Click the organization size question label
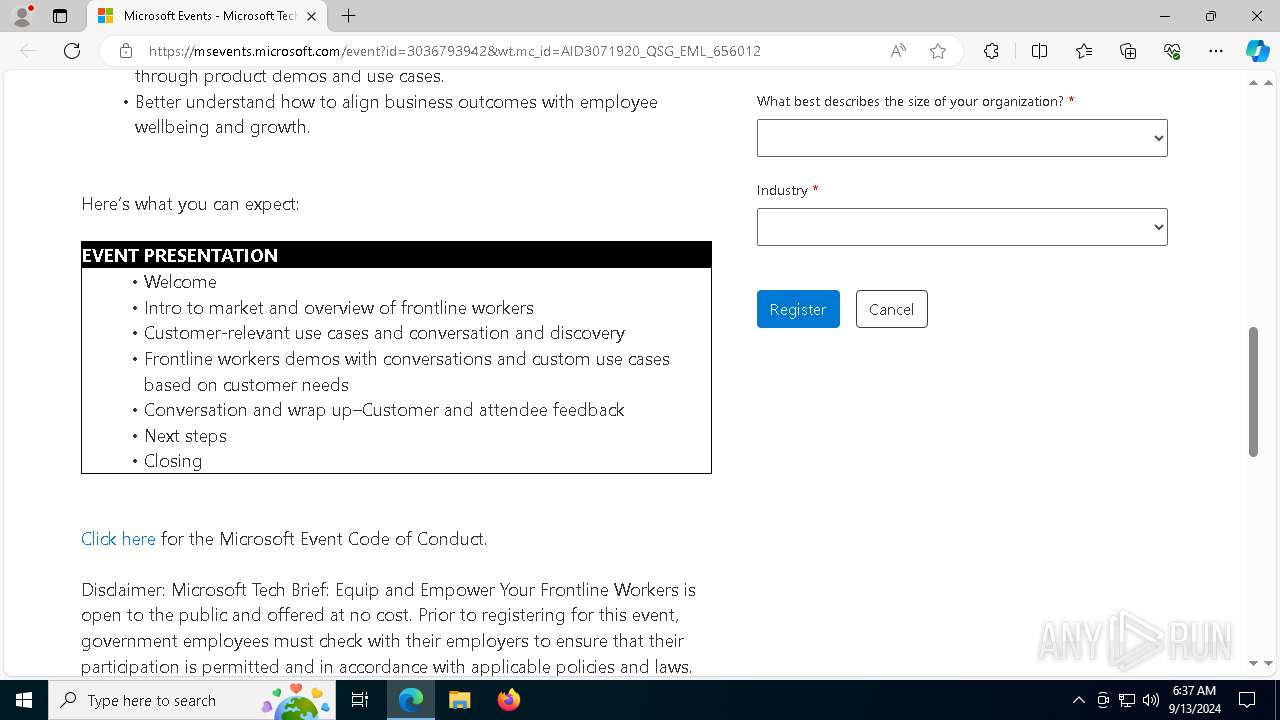 coord(910,101)
